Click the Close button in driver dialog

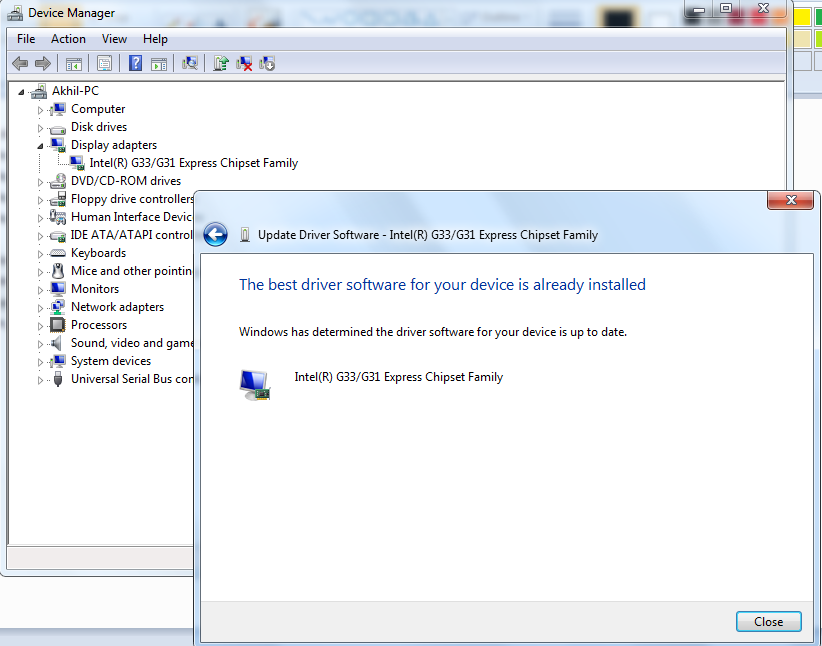pos(769,622)
